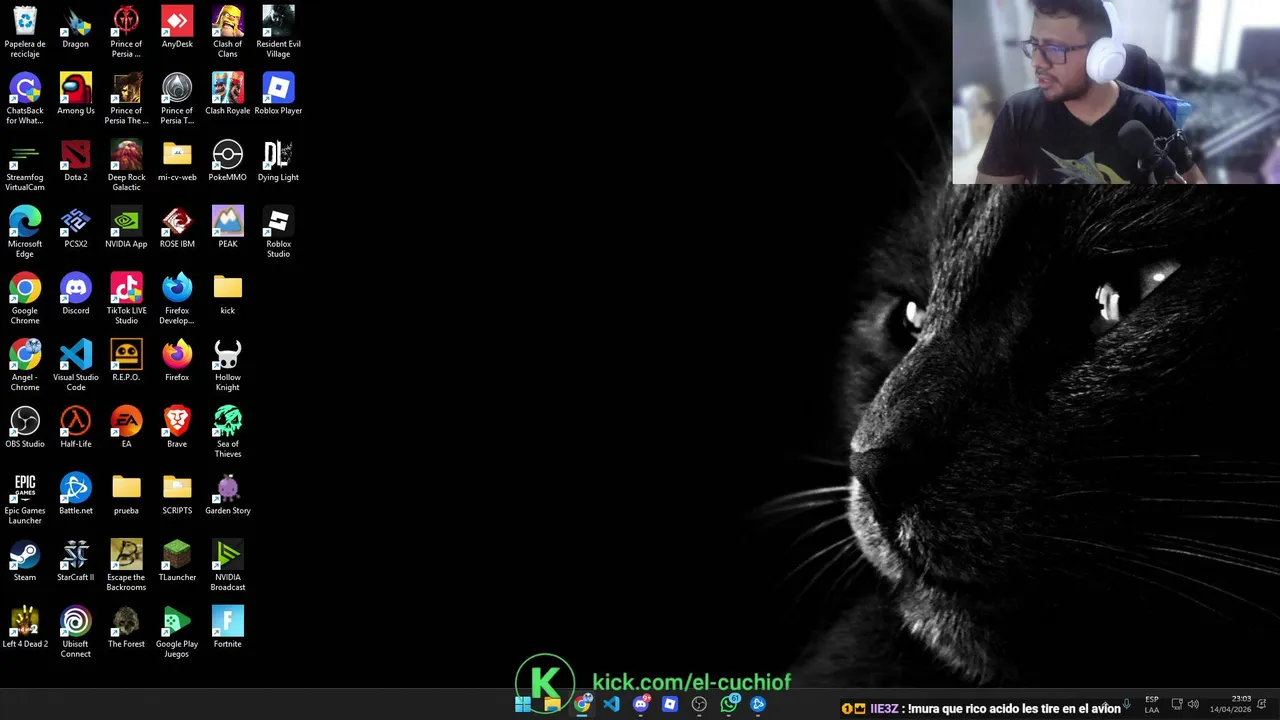Open OBS Studio desktop shortcut

(25, 427)
